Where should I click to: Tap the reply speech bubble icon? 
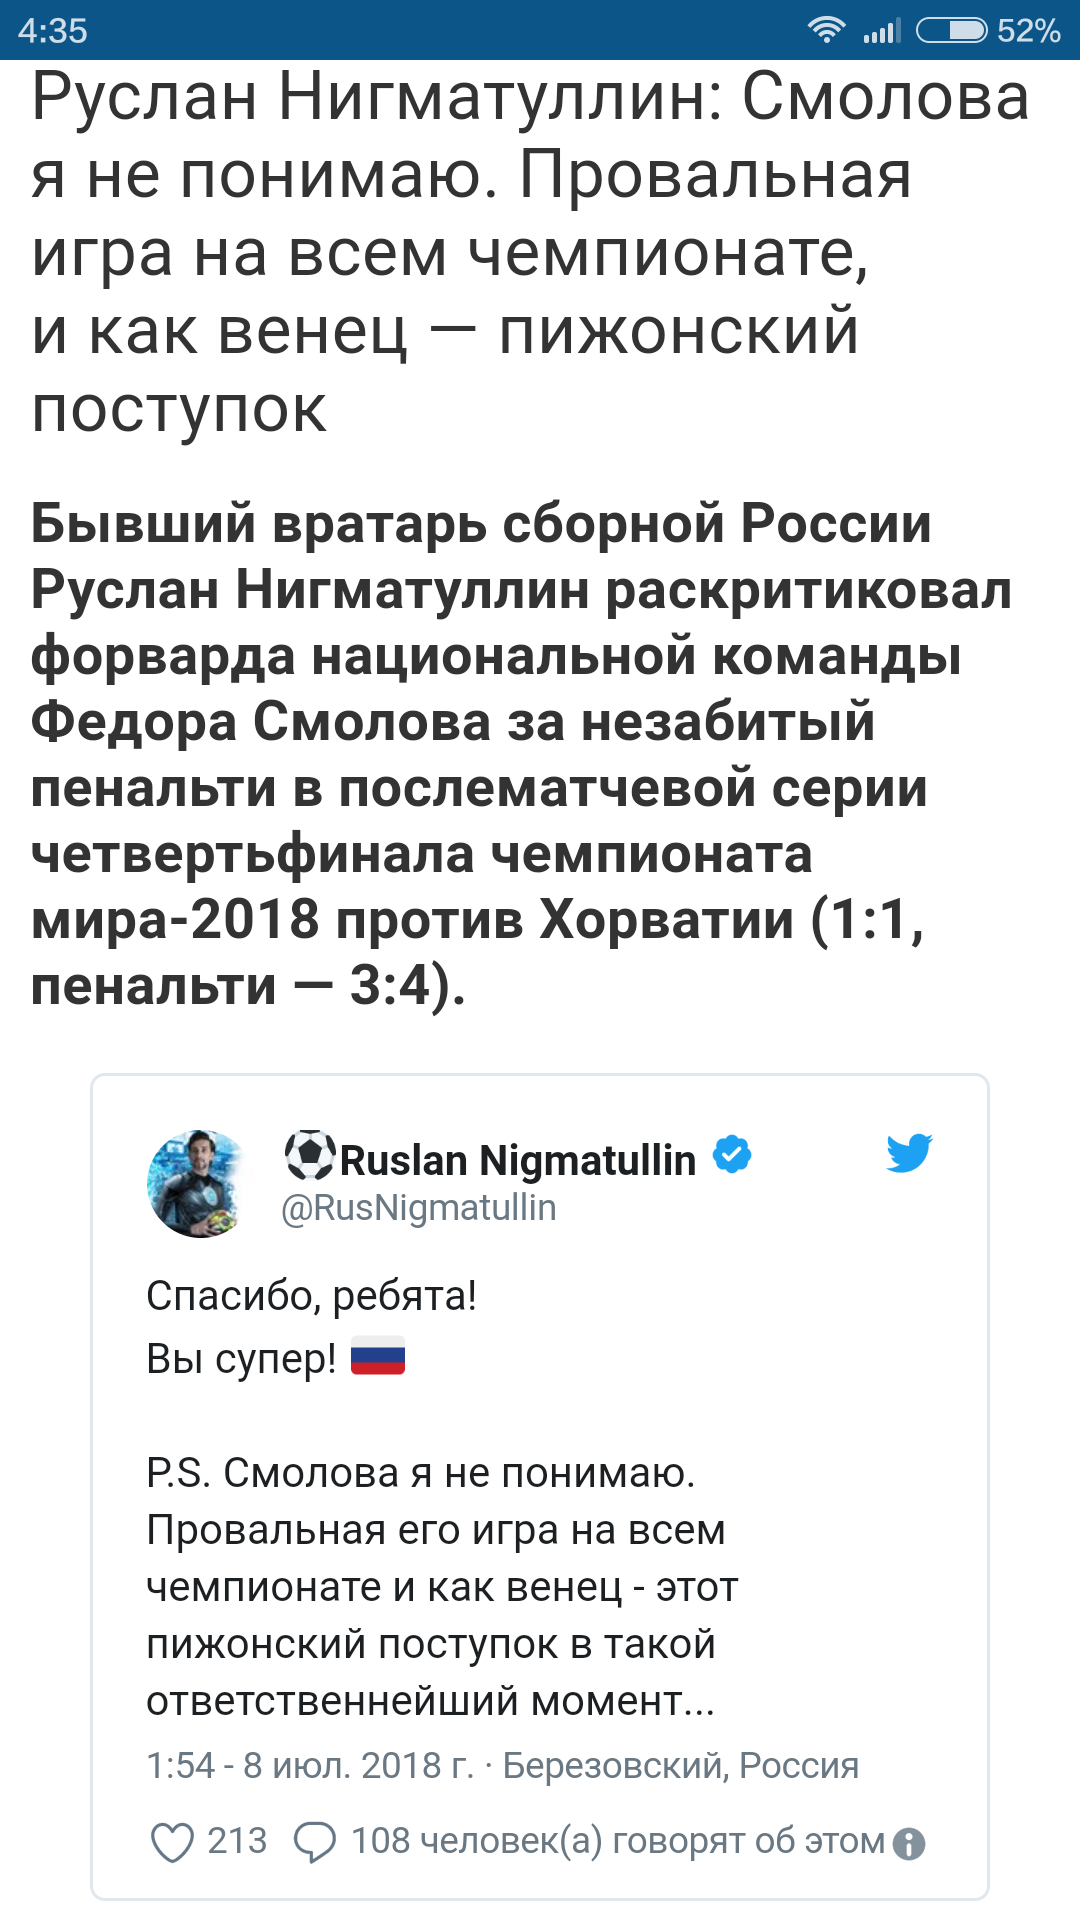[x=314, y=1842]
